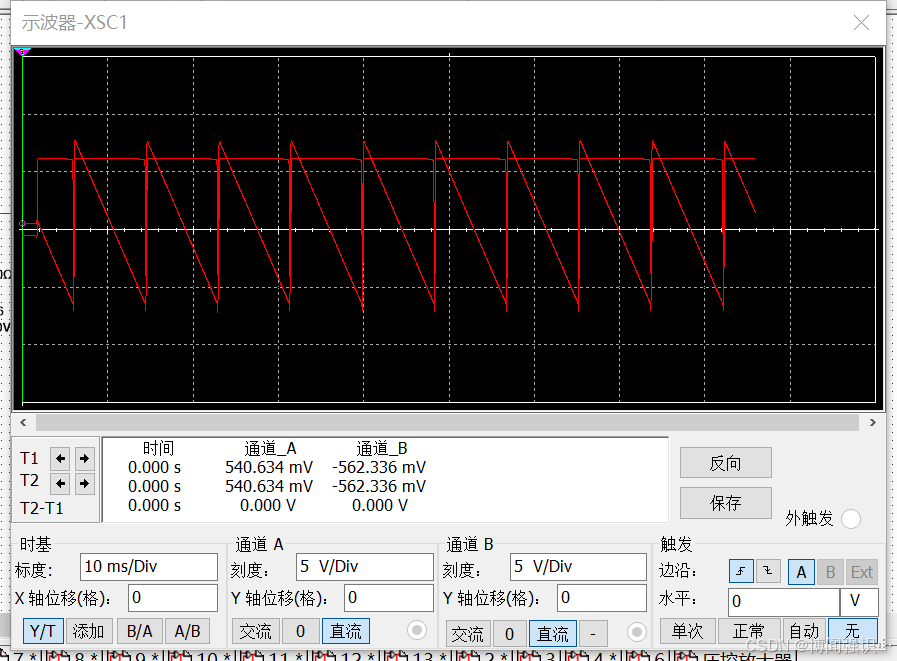Click Channel B minus invert button
The image size is (897, 661).
[x=593, y=634]
